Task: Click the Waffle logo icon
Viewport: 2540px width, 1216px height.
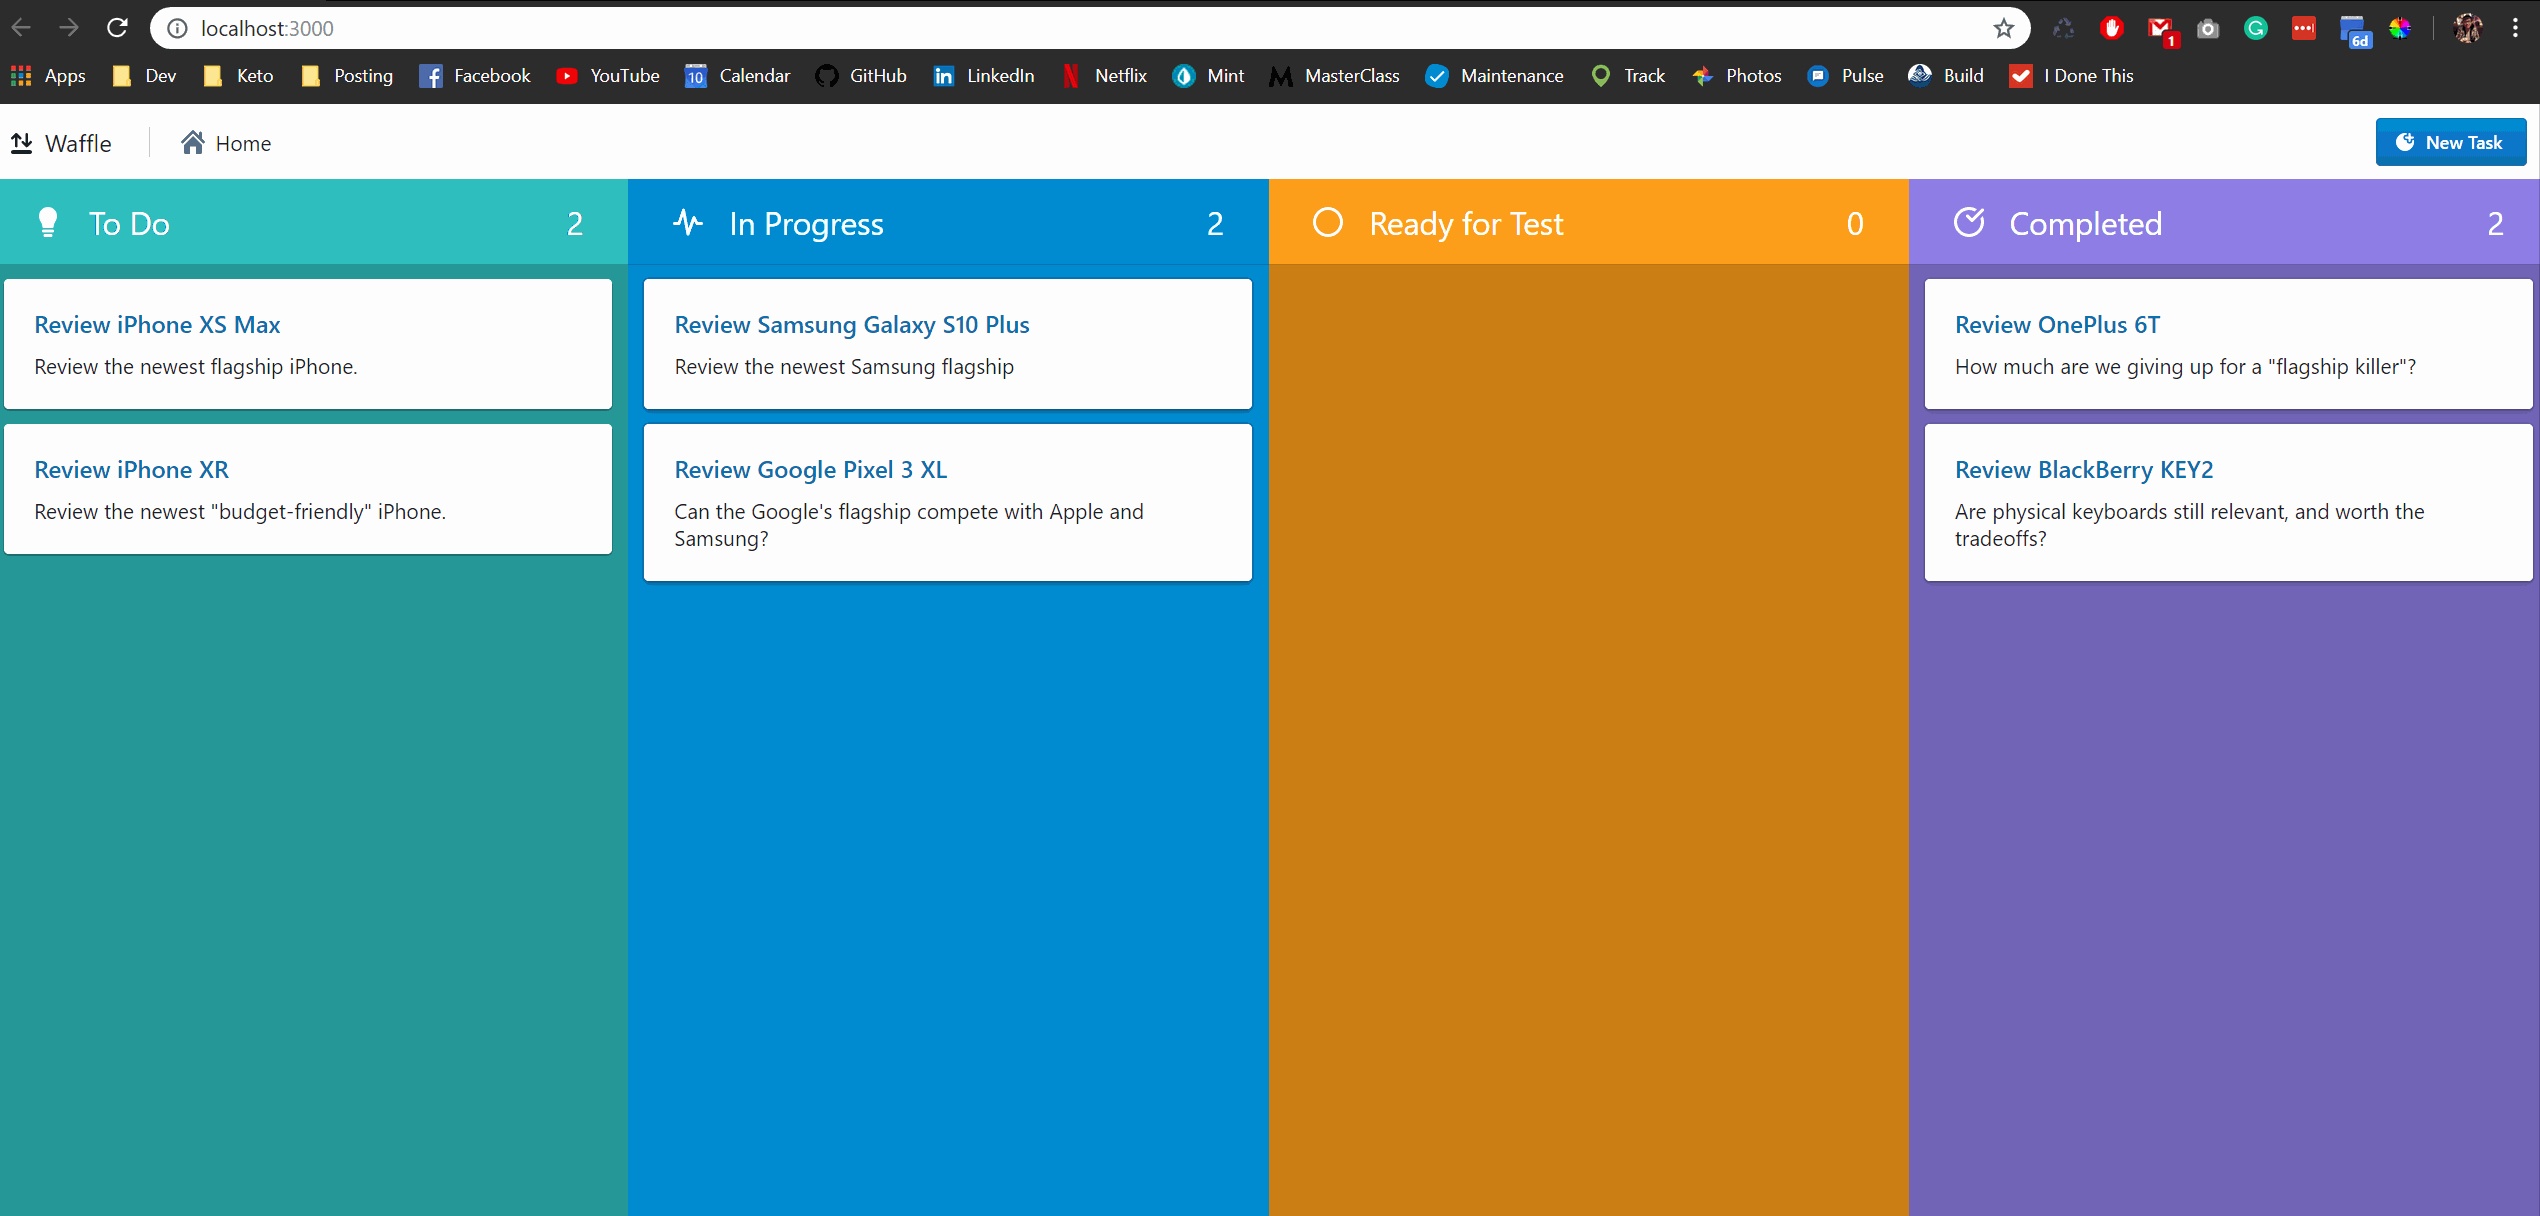Action: 22,143
